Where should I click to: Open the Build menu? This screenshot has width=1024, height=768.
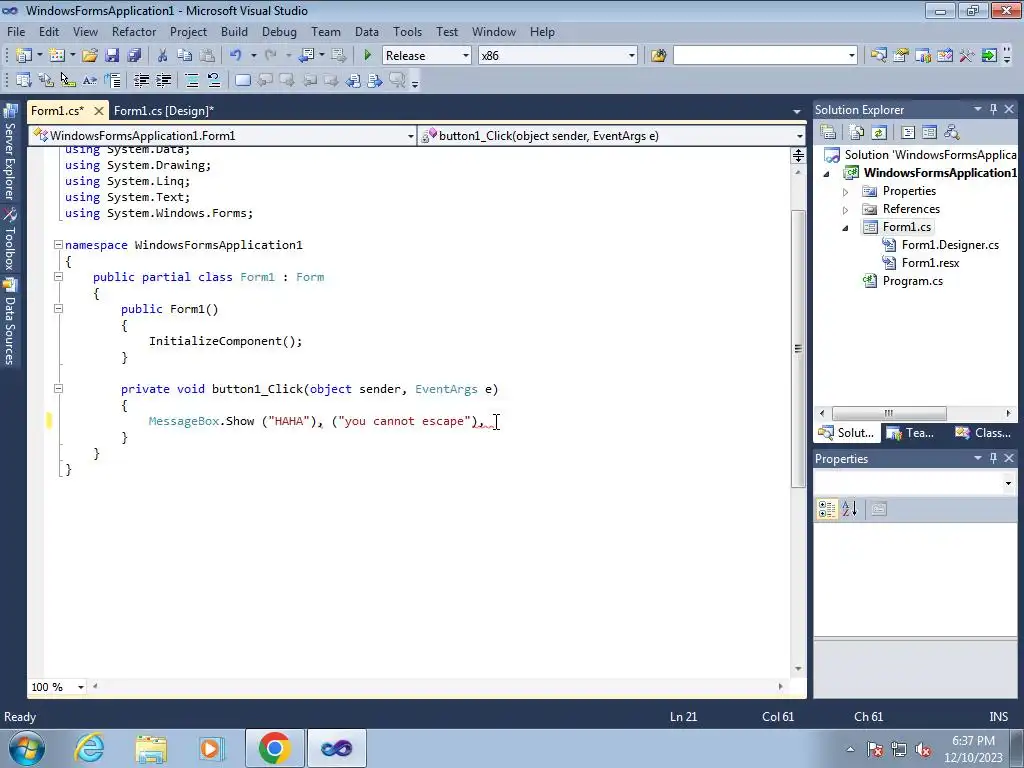pos(234,31)
